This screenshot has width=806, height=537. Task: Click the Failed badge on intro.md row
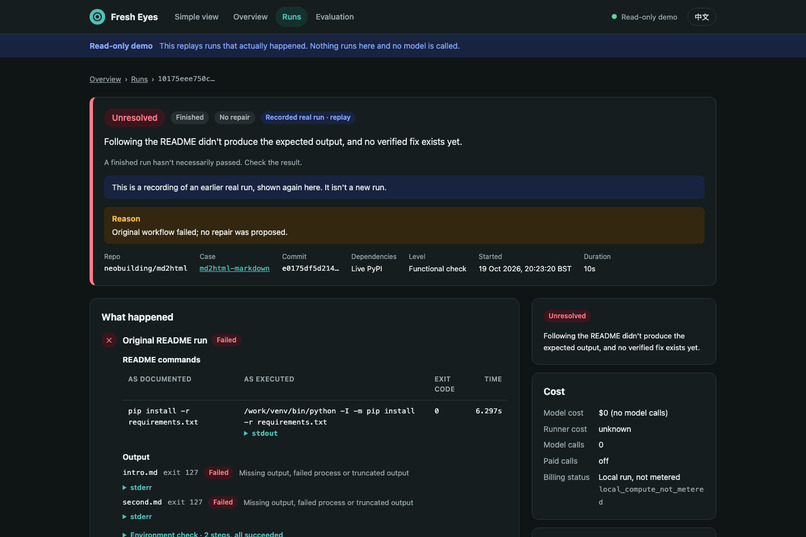(x=218, y=473)
